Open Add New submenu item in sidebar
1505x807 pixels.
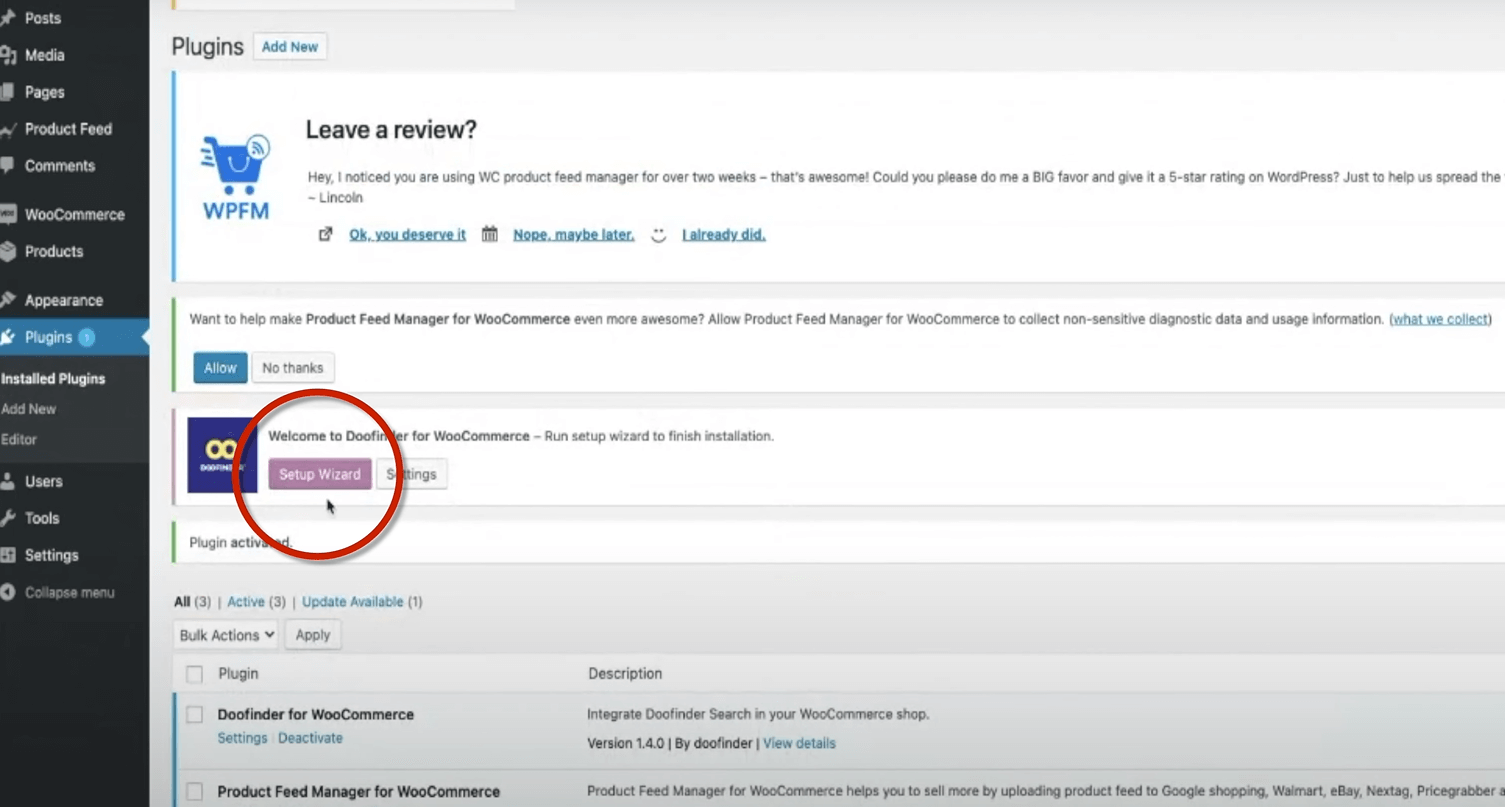point(29,409)
